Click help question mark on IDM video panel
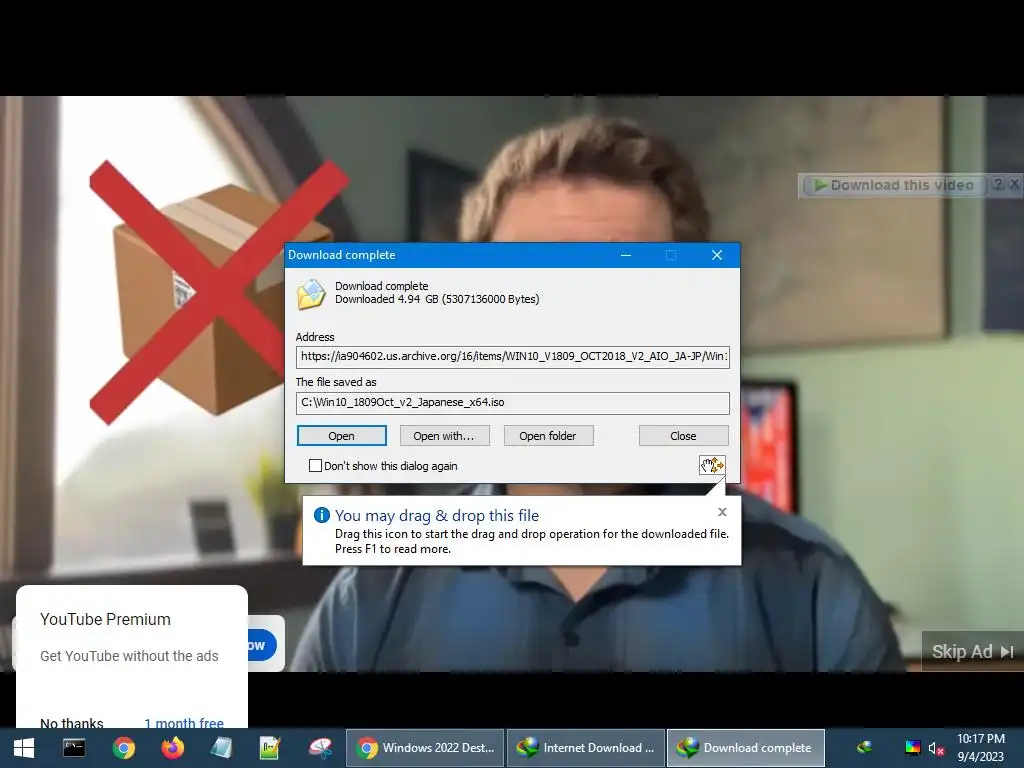Image resolution: width=1024 pixels, height=768 pixels. click(998, 185)
